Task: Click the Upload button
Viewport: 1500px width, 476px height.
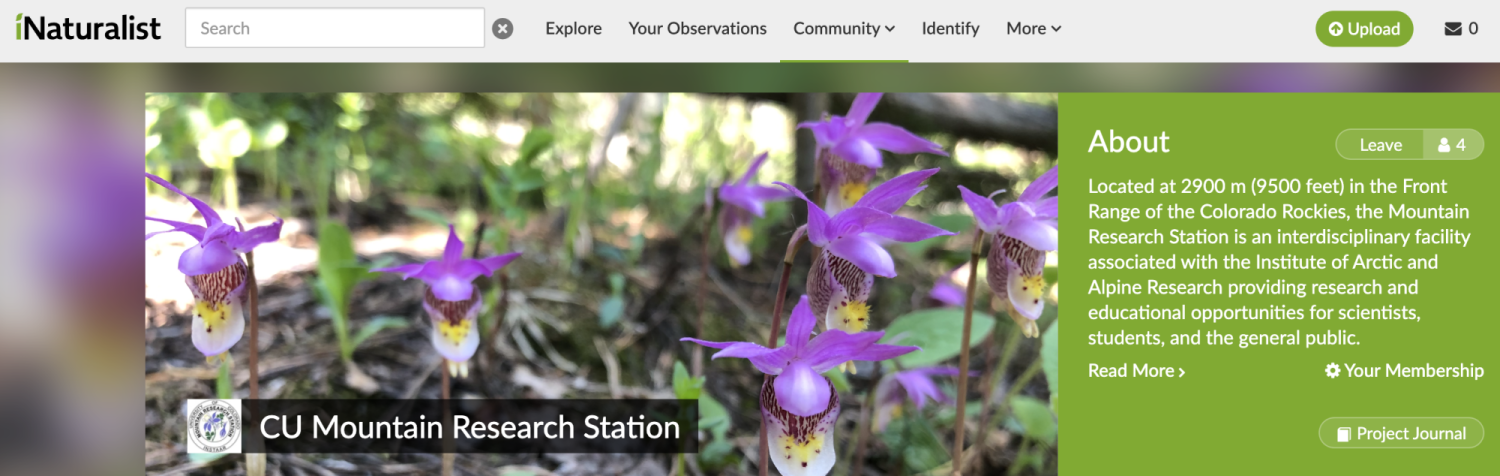Action: tap(1363, 29)
